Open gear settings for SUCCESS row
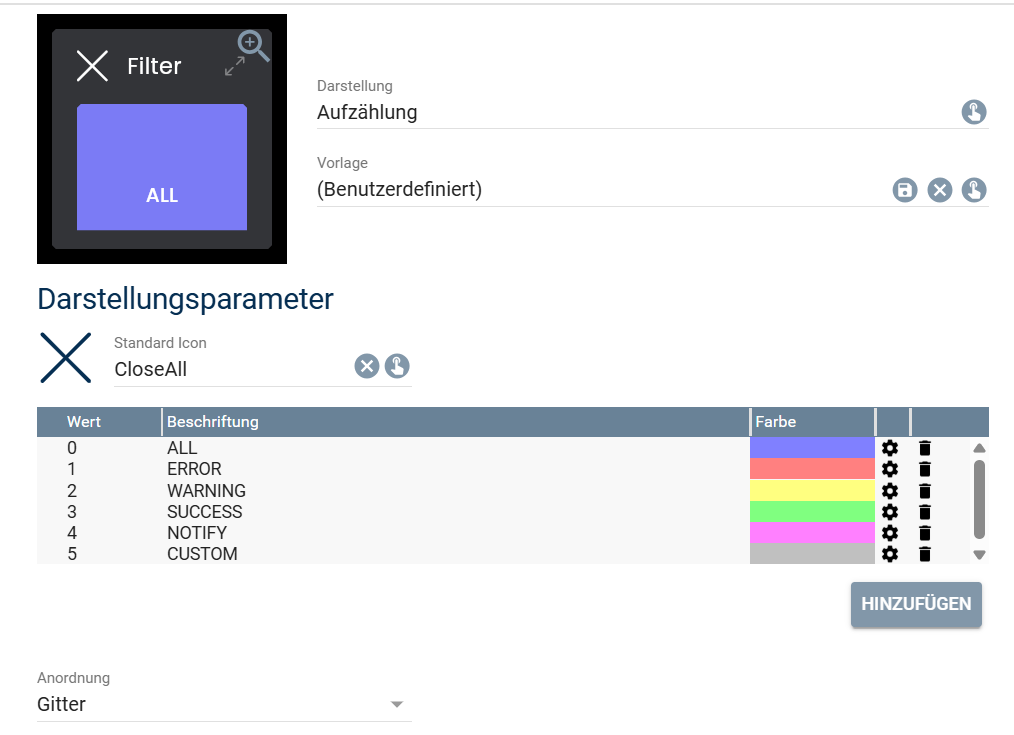Screen dimensions: 1014x735 pyautogui.click(x=889, y=512)
